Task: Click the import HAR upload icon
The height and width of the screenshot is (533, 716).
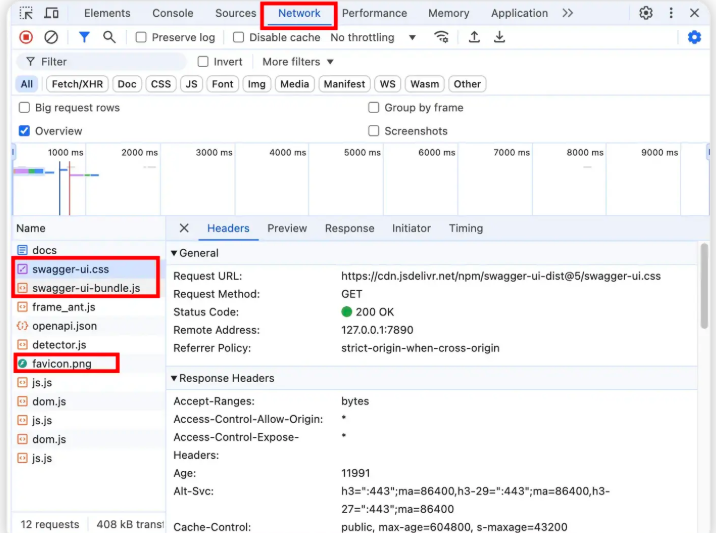Action: [x=474, y=37]
